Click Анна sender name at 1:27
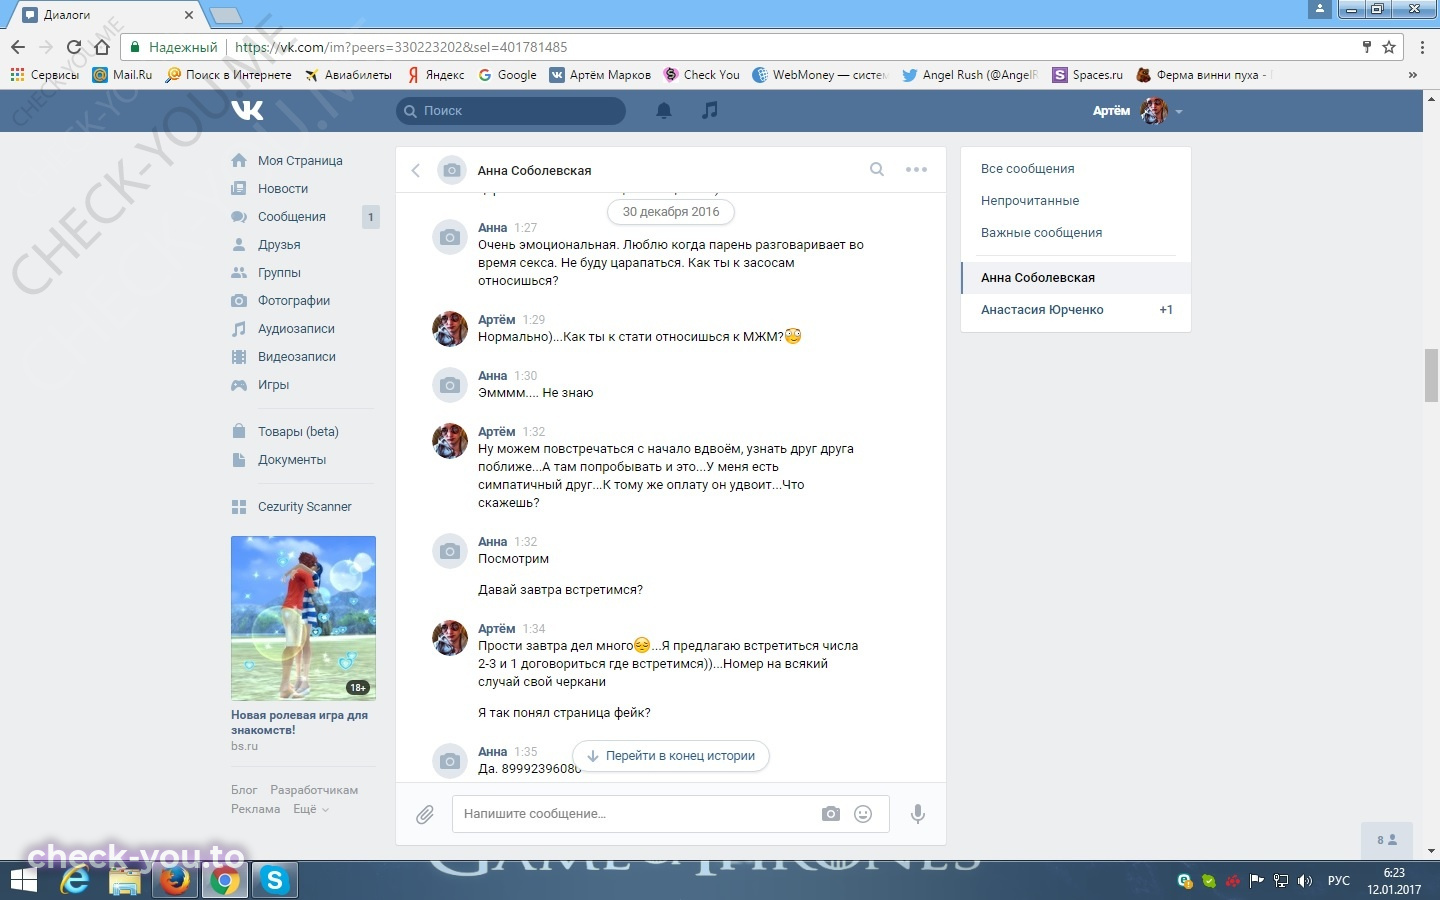Image resolution: width=1440 pixels, height=900 pixels. pos(492,227)
